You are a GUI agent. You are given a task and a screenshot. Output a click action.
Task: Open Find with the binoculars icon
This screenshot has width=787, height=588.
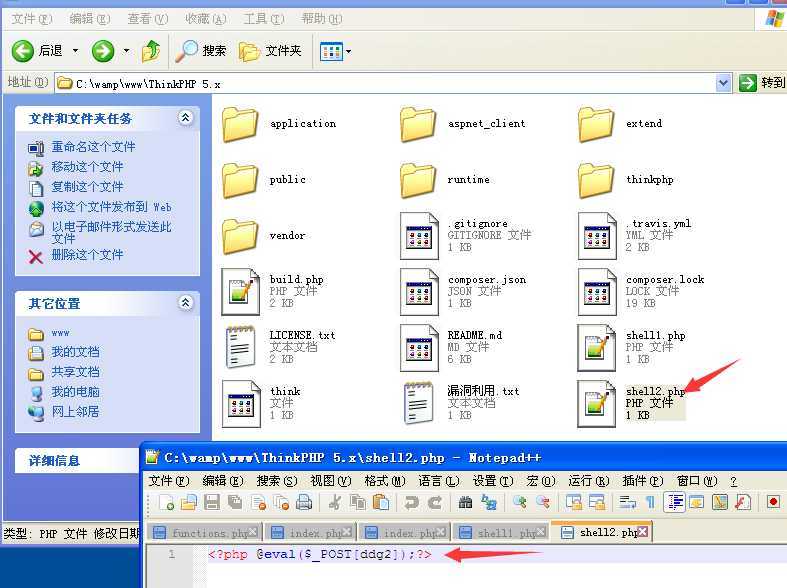465,502
